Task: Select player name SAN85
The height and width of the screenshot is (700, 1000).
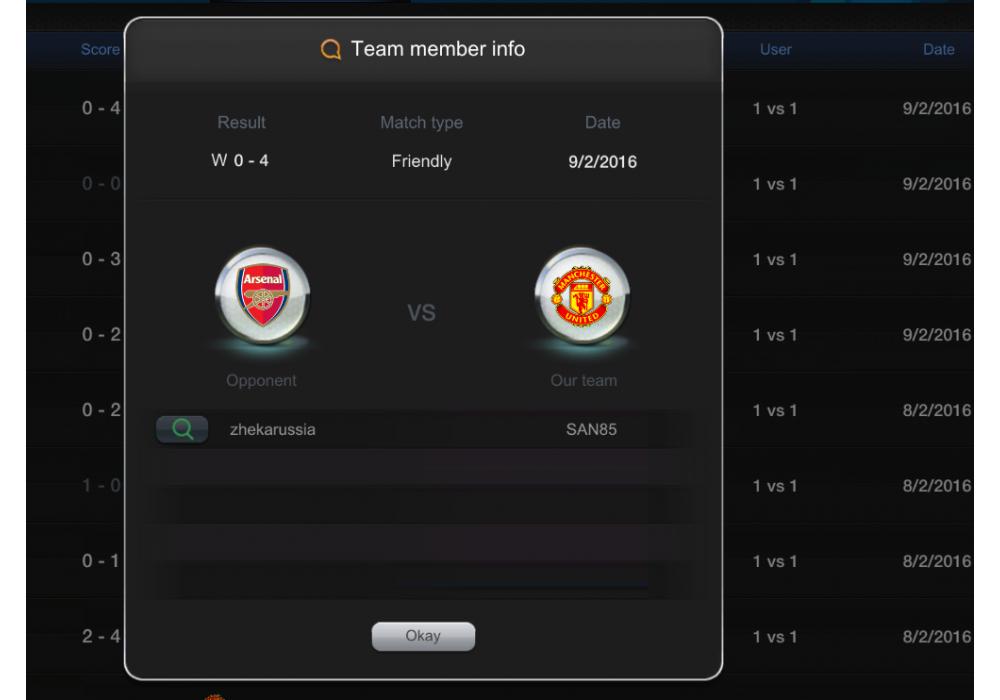Action: point(591,430)
